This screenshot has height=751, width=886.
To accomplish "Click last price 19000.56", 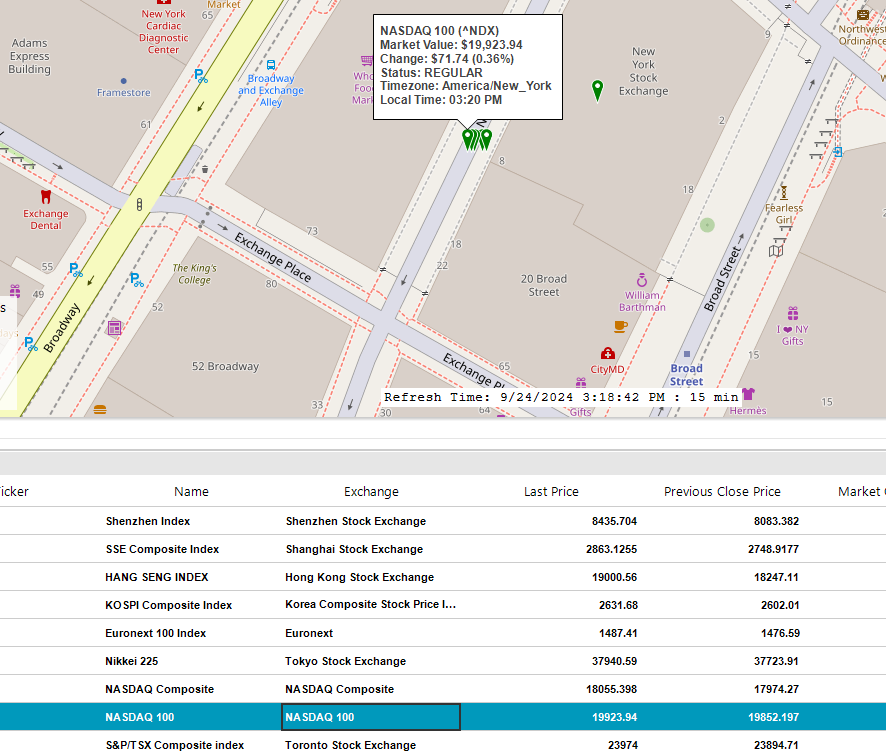I will pyautogui.click(x=615, y=577).
